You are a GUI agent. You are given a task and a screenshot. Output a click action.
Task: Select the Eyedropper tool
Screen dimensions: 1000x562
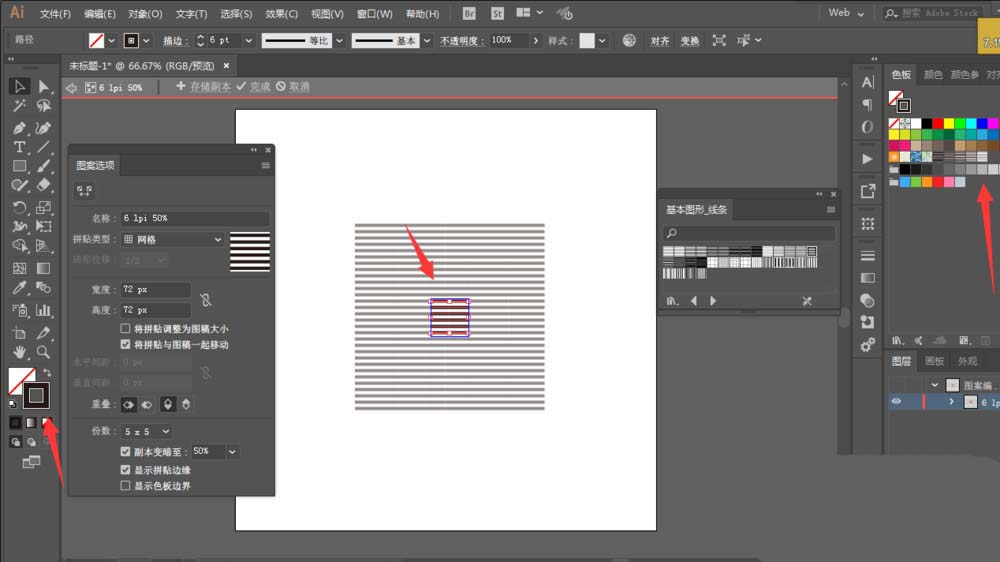[x=19, y=288]
